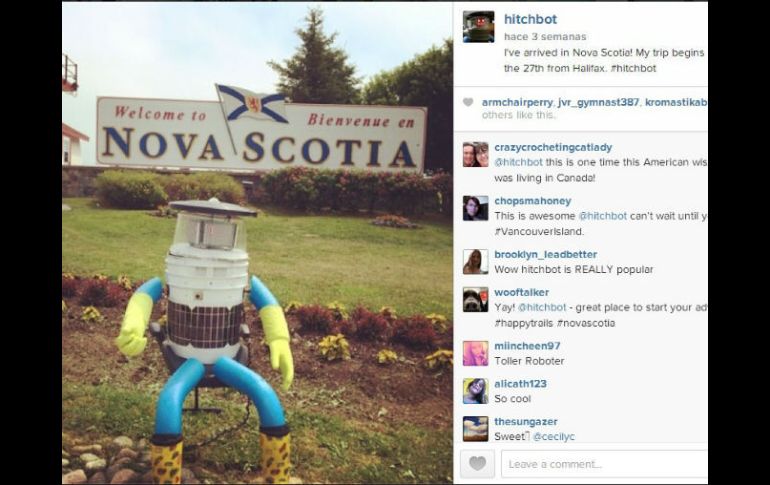The height and width of the screenshot is (485, 770).
Task: Open the armchairperry liker link
Action: [517, 102]
